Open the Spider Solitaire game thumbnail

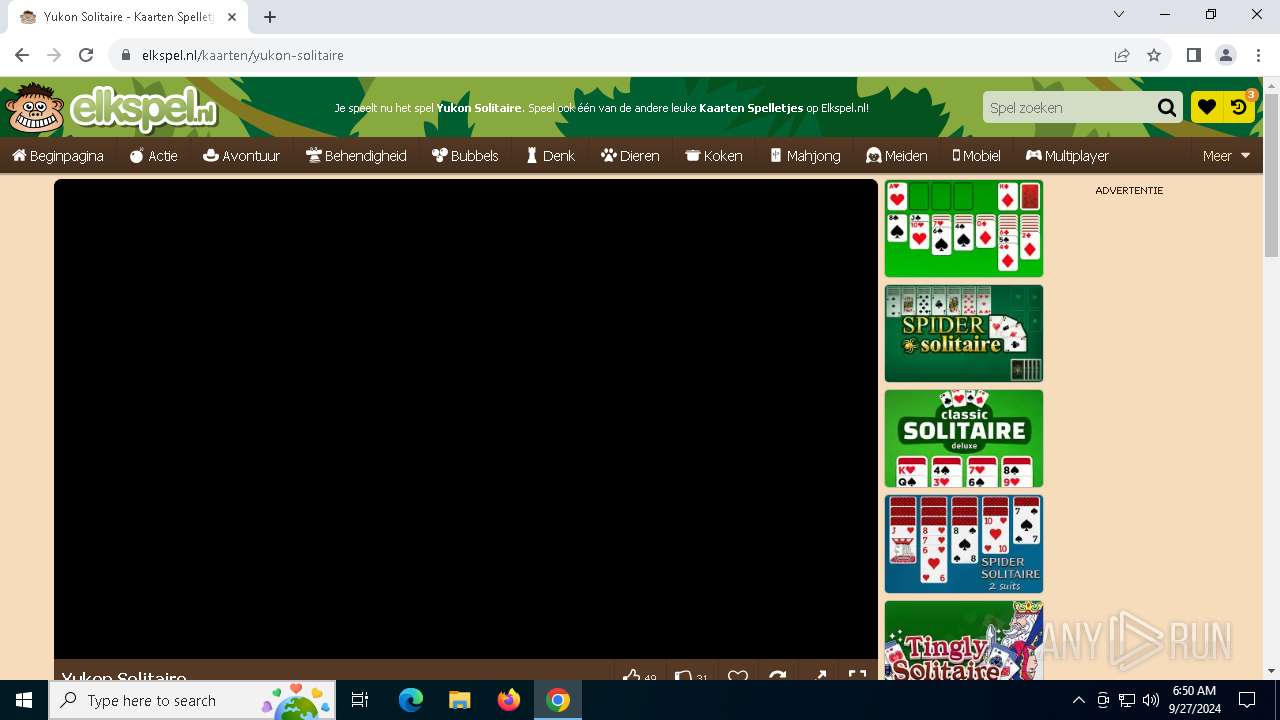964,333
